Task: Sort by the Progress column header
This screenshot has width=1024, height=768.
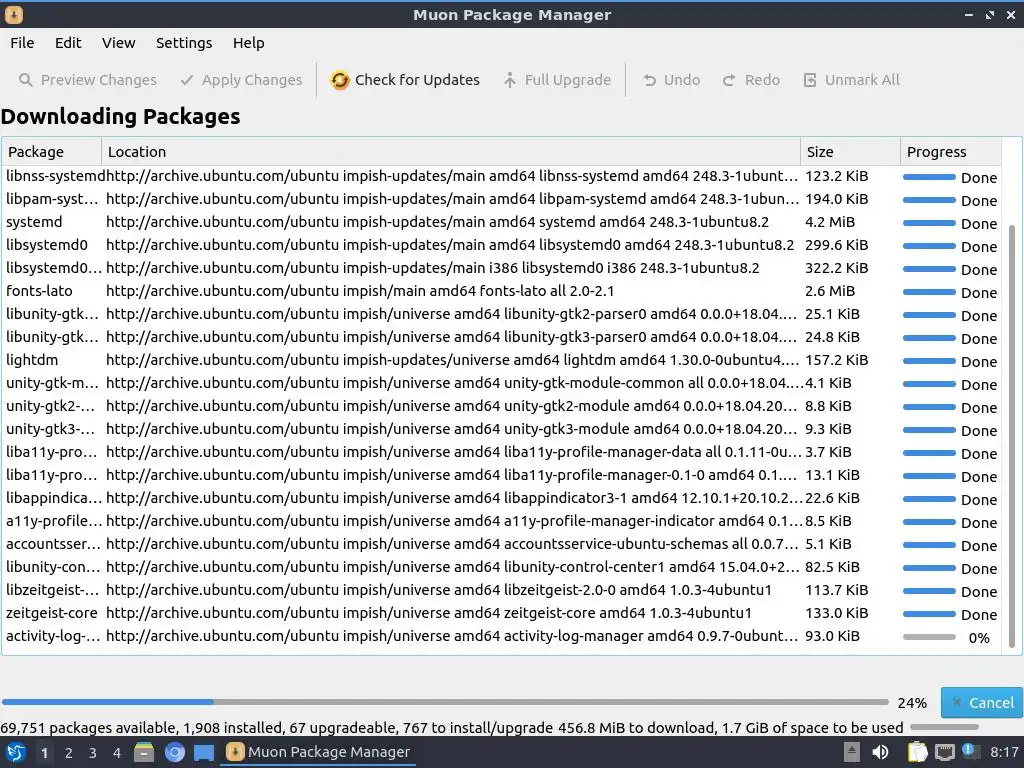Action: click(951, 152)
